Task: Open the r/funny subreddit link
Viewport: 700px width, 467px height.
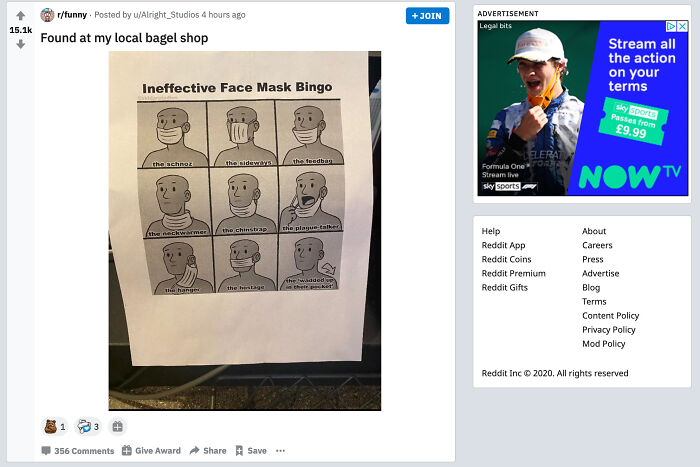Action: [71, 15]
